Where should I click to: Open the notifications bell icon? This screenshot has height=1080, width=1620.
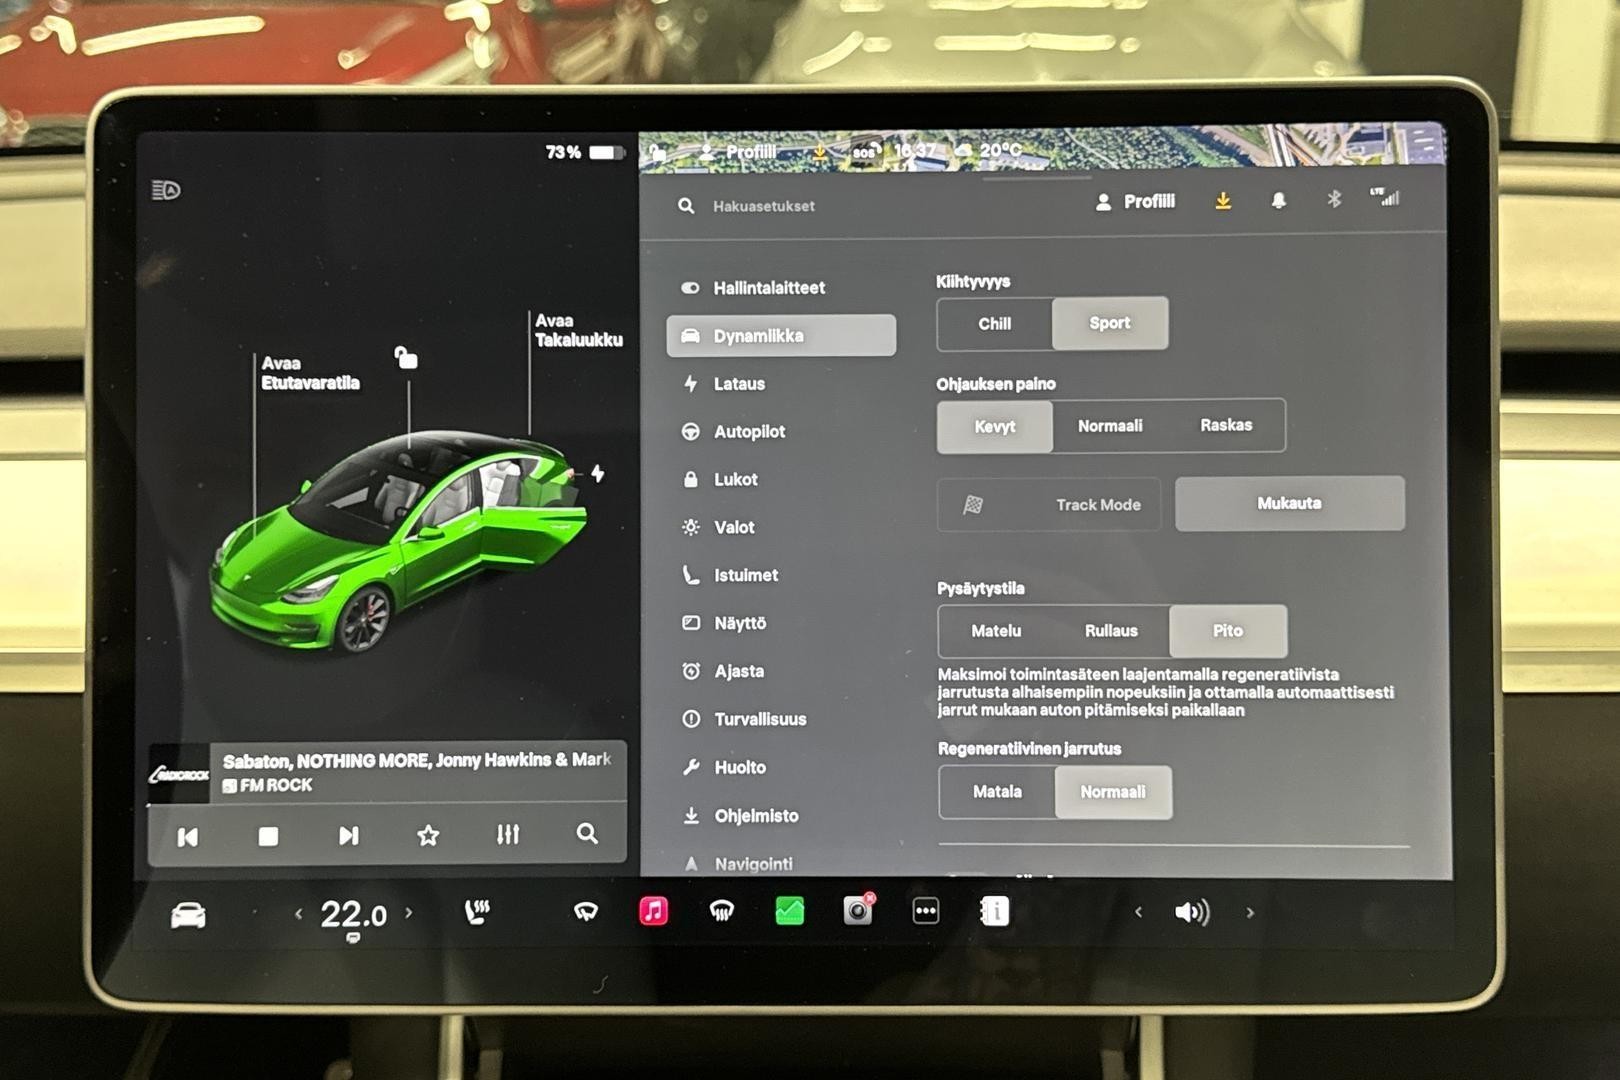coord(1278,201)
